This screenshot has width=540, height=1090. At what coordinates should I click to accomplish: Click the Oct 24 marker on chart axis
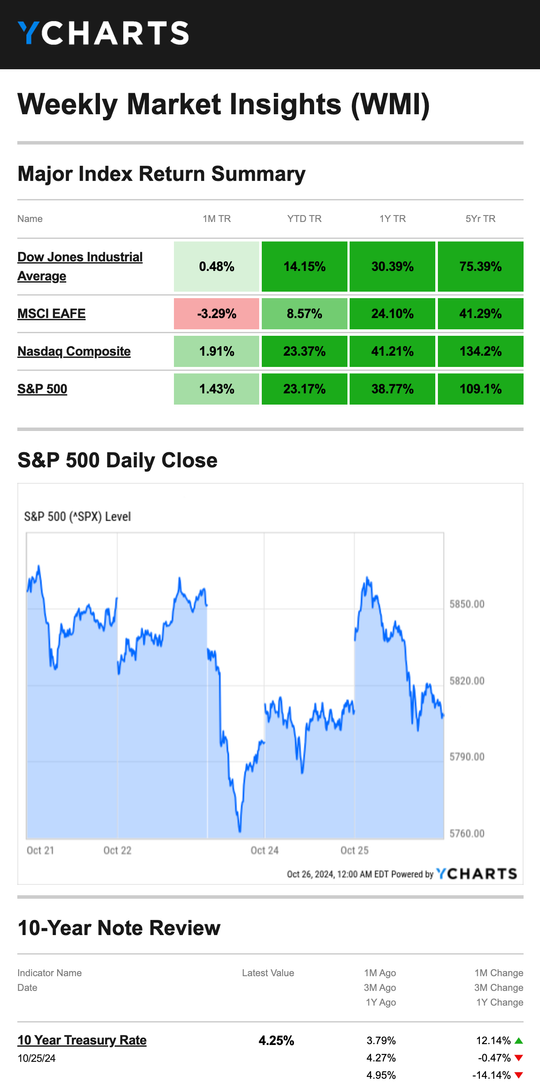click(x=265, y=850)
